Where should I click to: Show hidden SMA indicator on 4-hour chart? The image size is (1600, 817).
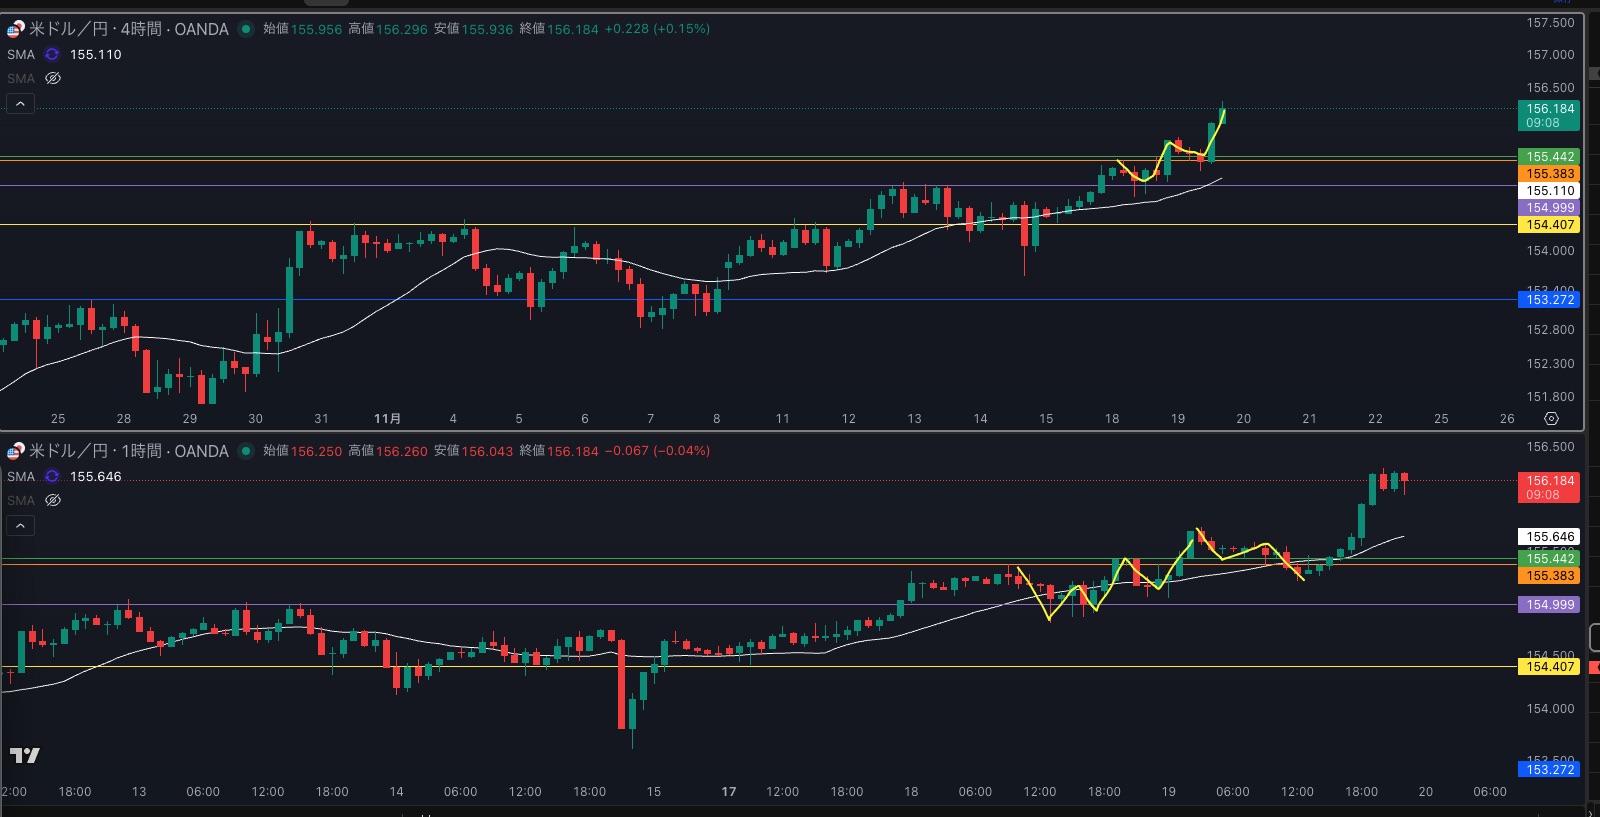53,78
